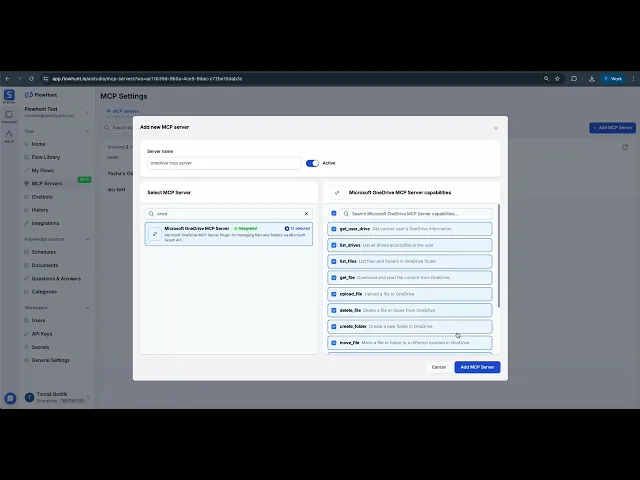The width and height of the screenshot is (640, 480).
Task: Uncheck the get_user_drive capability
Action: (x=334, y=229)
